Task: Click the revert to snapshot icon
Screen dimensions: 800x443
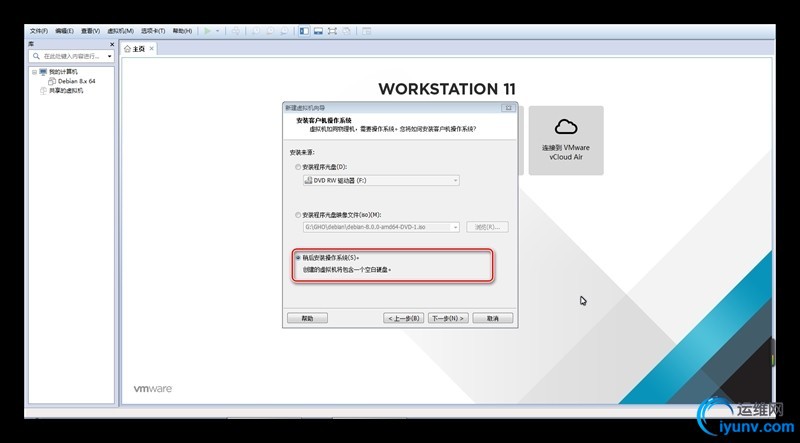Action: click(x=270, y=31)
